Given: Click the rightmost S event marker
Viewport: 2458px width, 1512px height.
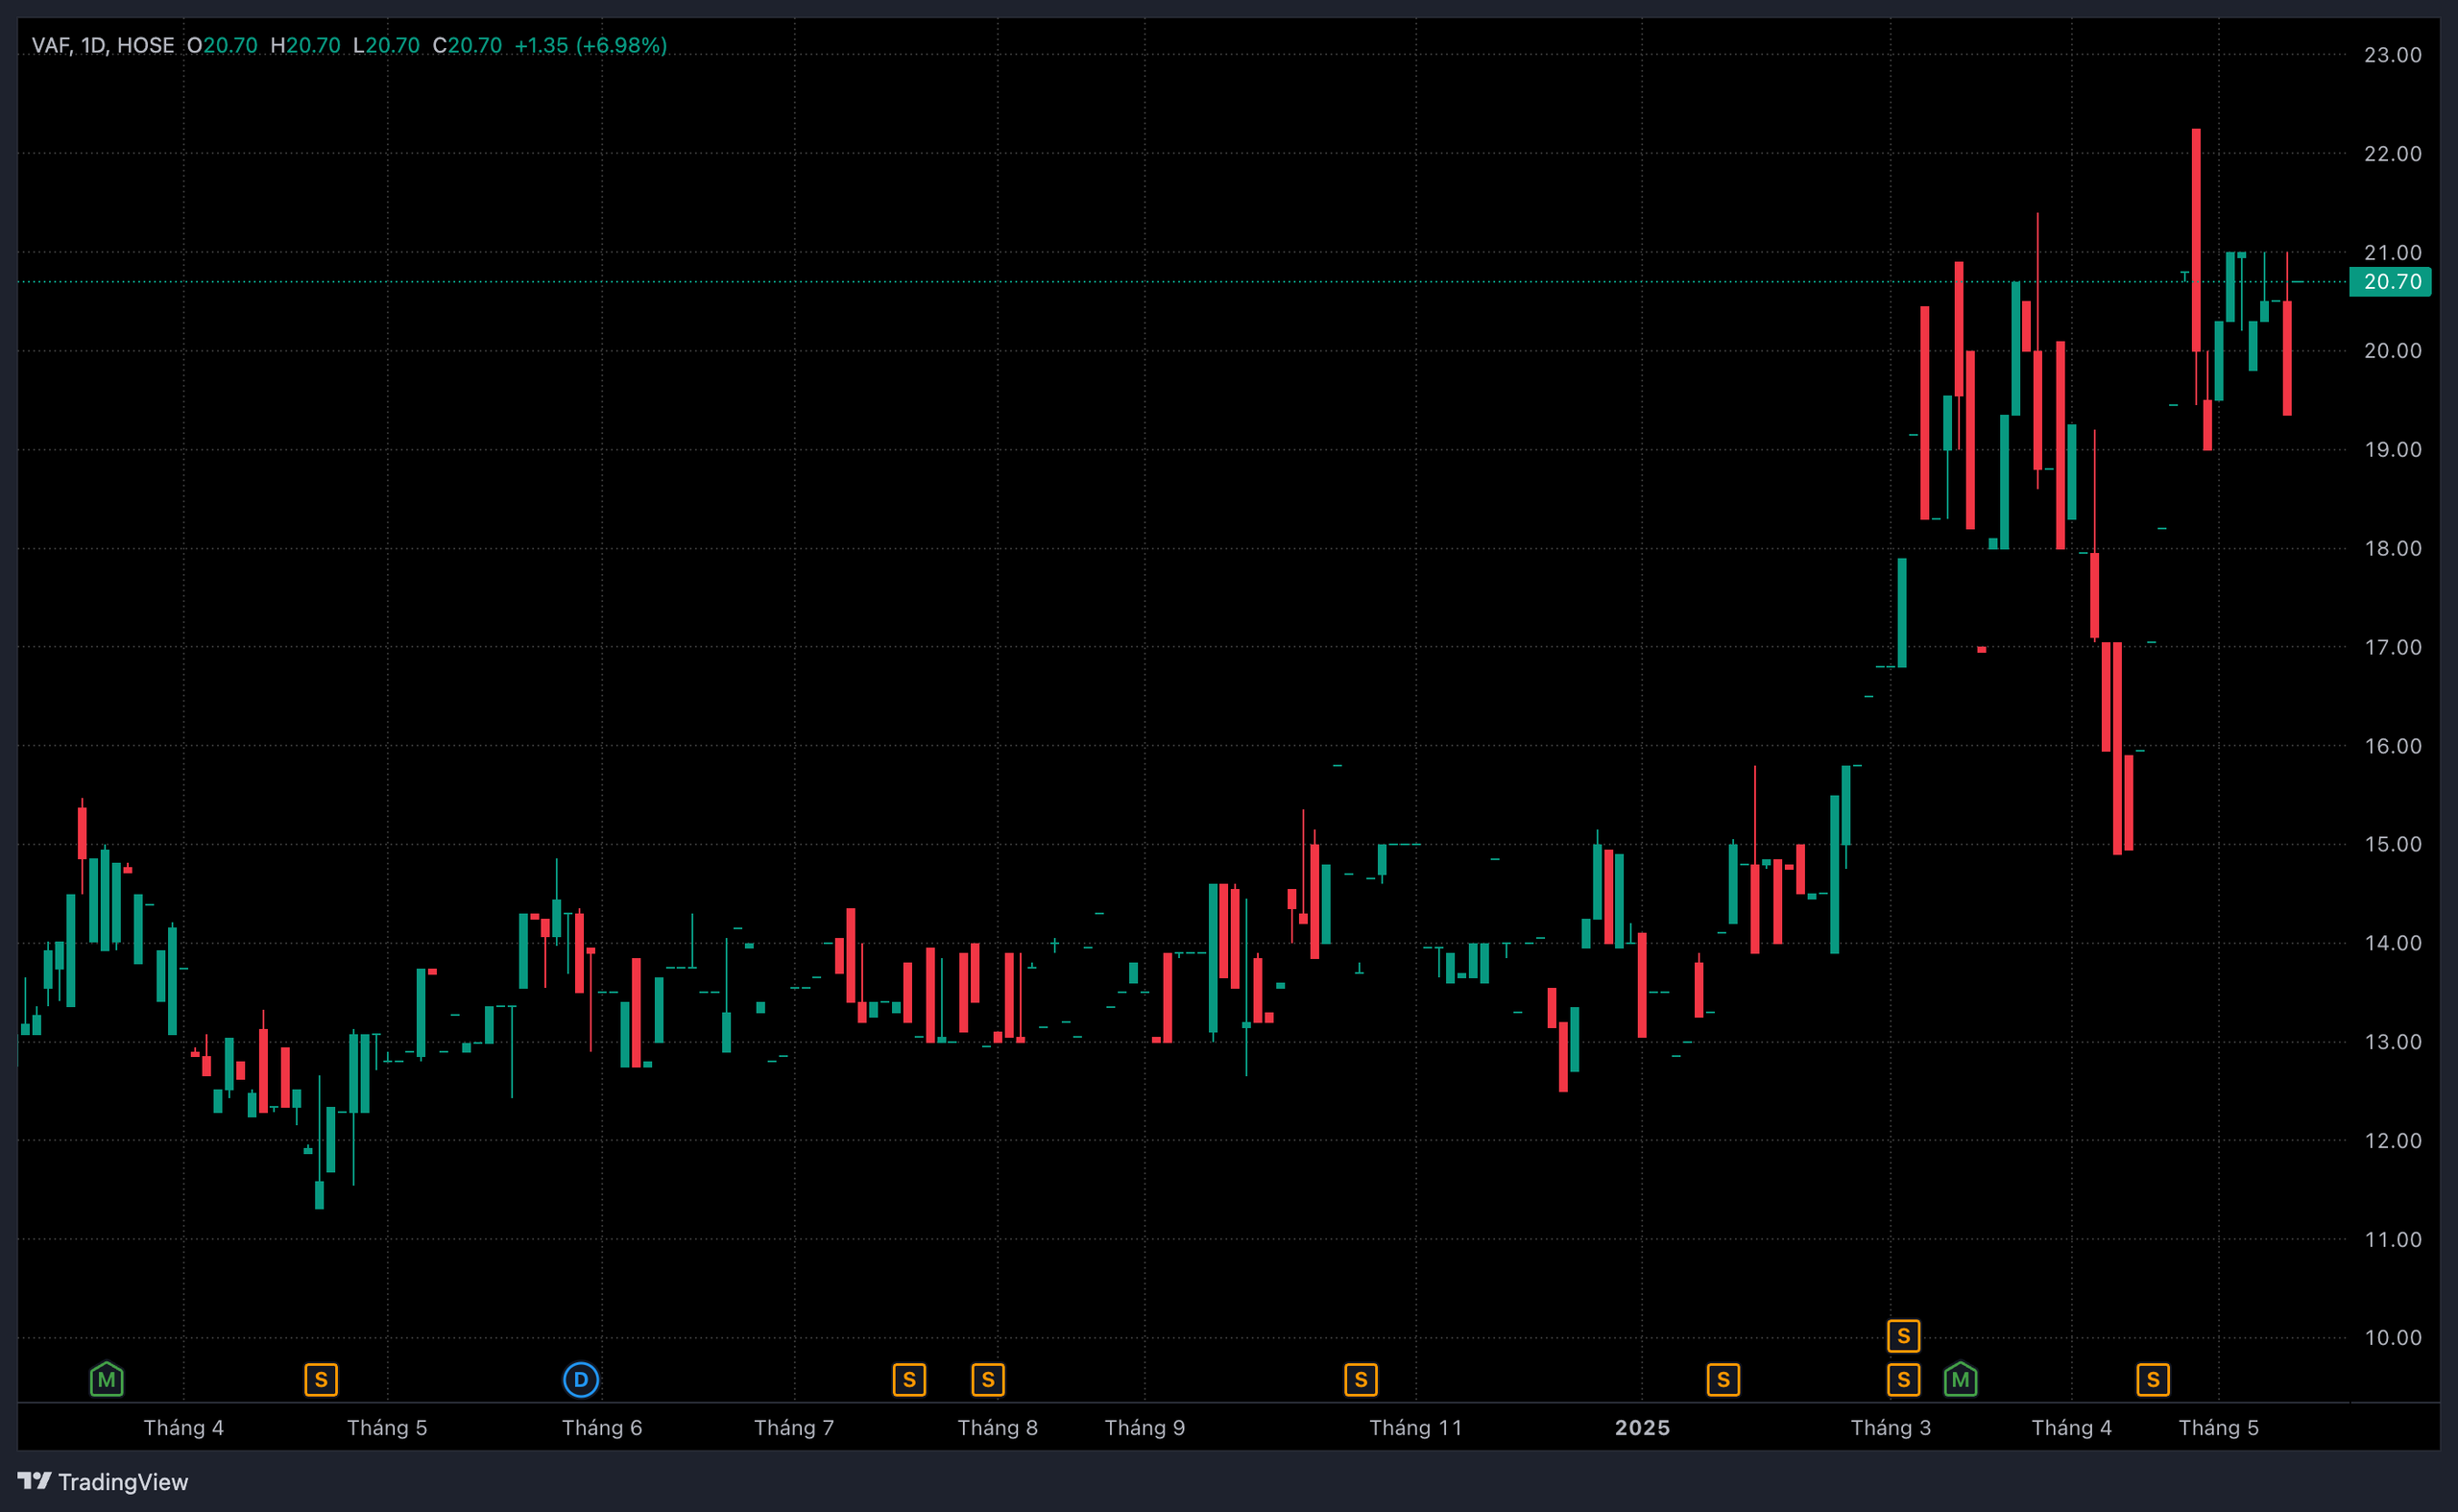Looking at the screenshot, I should 2152,1380.
